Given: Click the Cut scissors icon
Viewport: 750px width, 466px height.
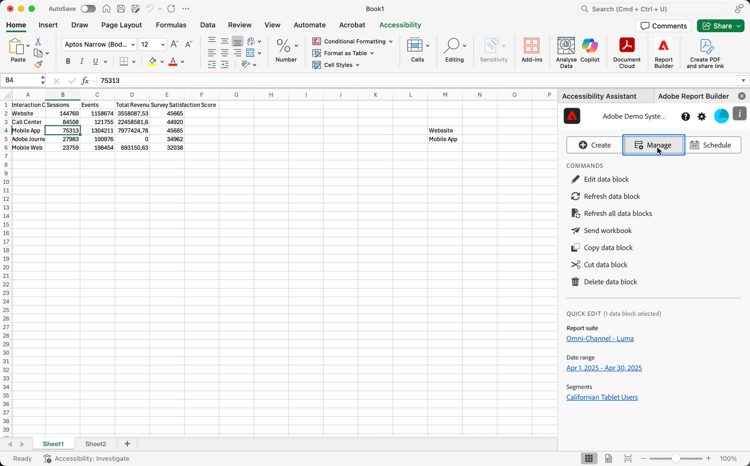Looking at the screenshot, I should (x=38, y=42).
